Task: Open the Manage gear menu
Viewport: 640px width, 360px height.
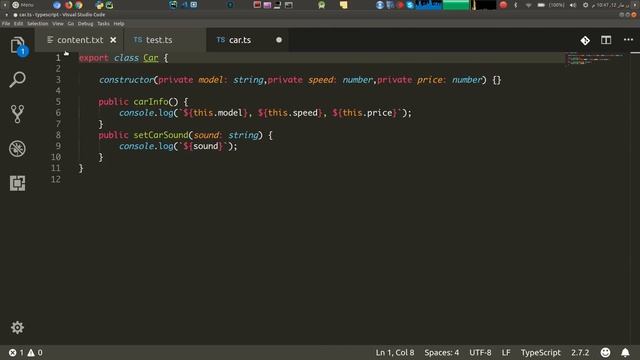Action: pyautogui.click(x=17, y=327)
